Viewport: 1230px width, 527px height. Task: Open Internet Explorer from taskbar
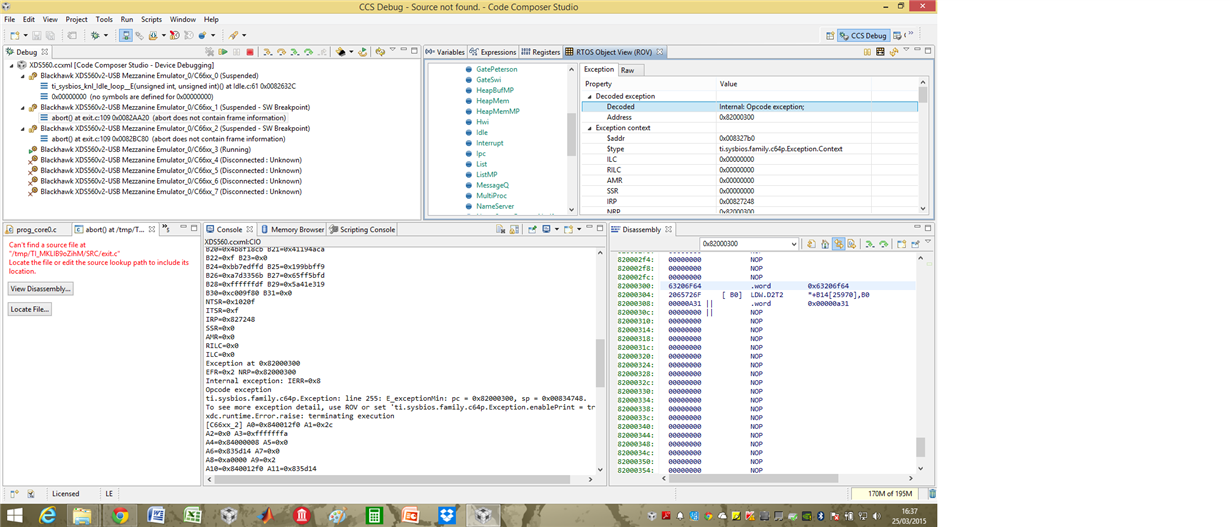point(46,515)
